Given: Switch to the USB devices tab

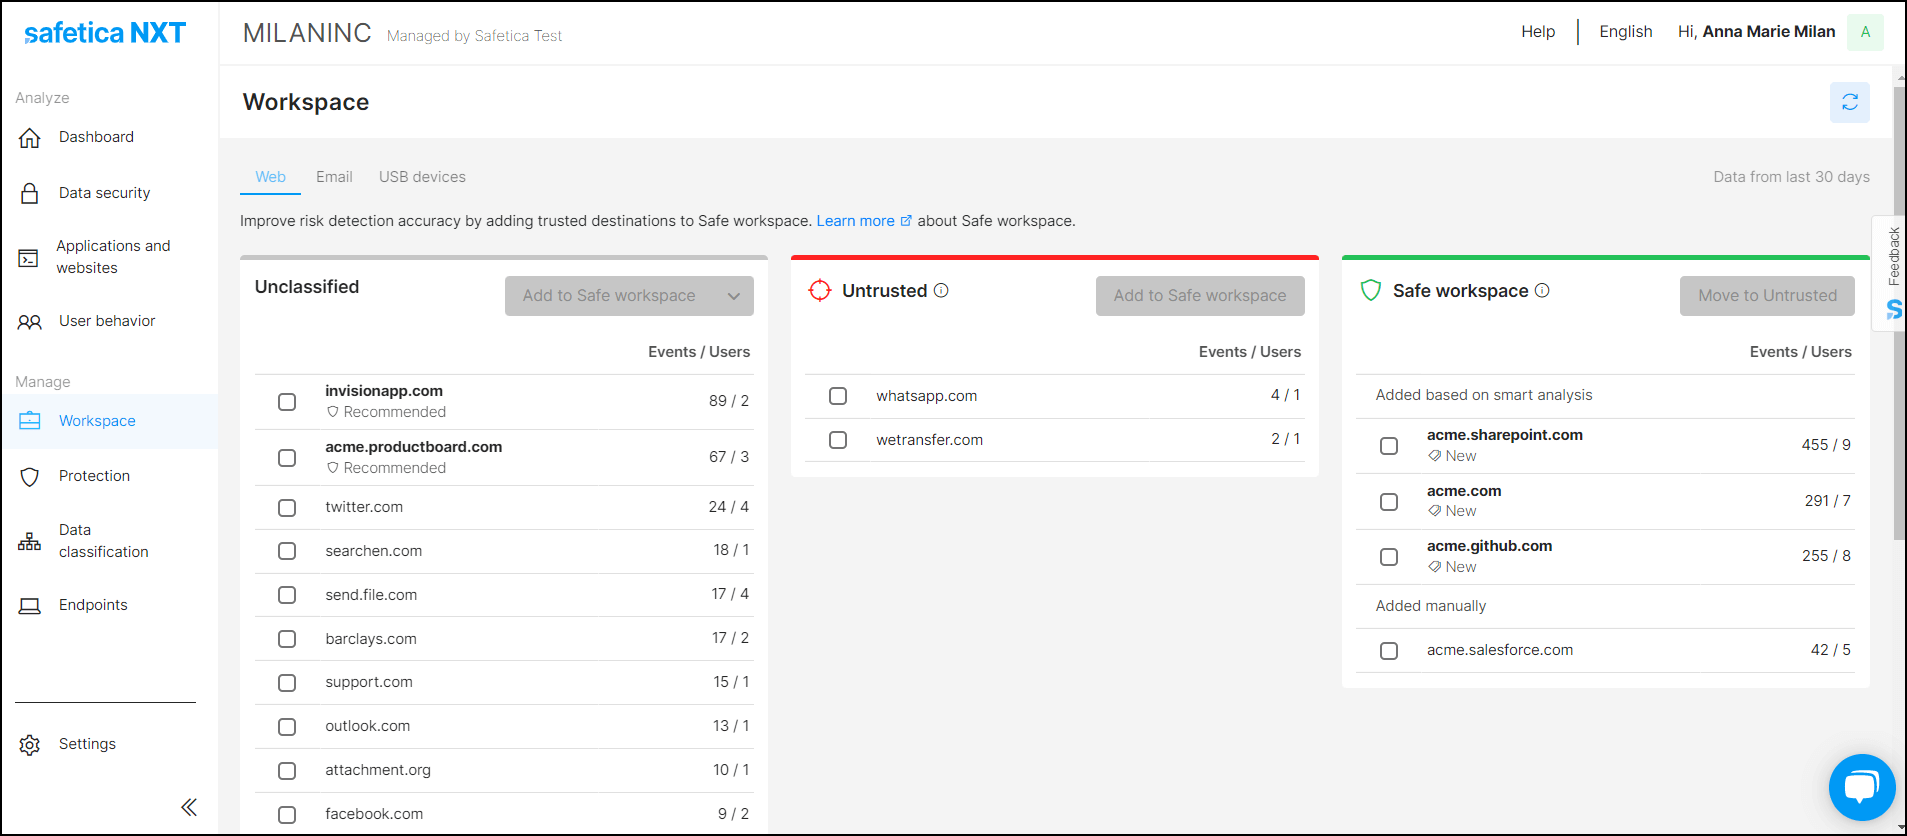Looking at the screenshot, I should pos(422,177).
